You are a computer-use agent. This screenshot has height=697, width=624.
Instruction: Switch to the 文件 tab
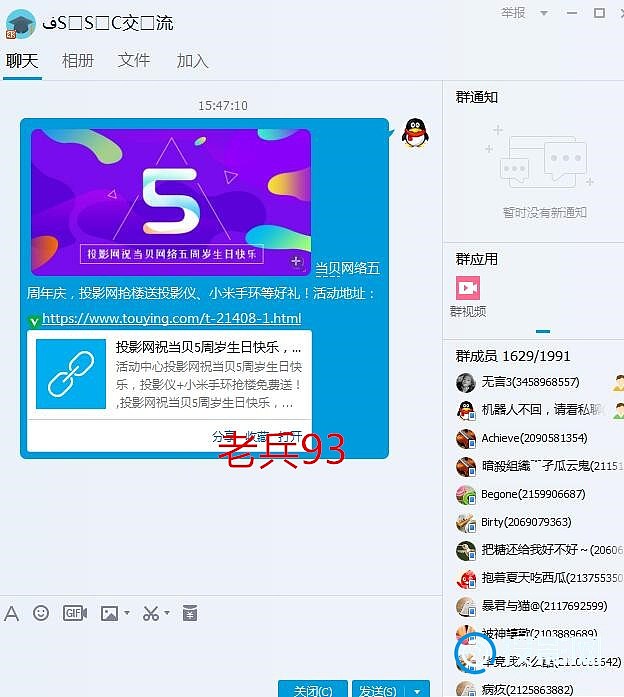tap(134, 60)
